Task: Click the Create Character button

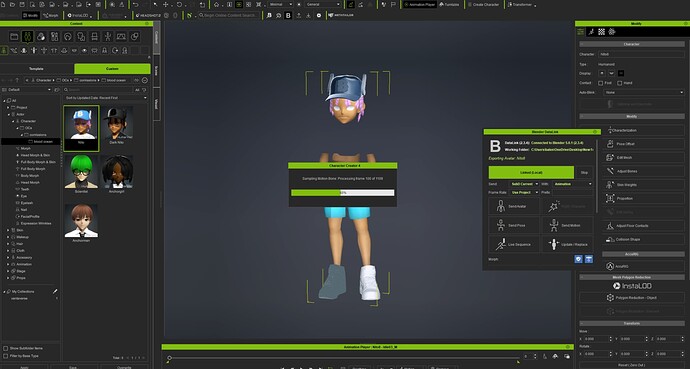Action: (483, 4)
